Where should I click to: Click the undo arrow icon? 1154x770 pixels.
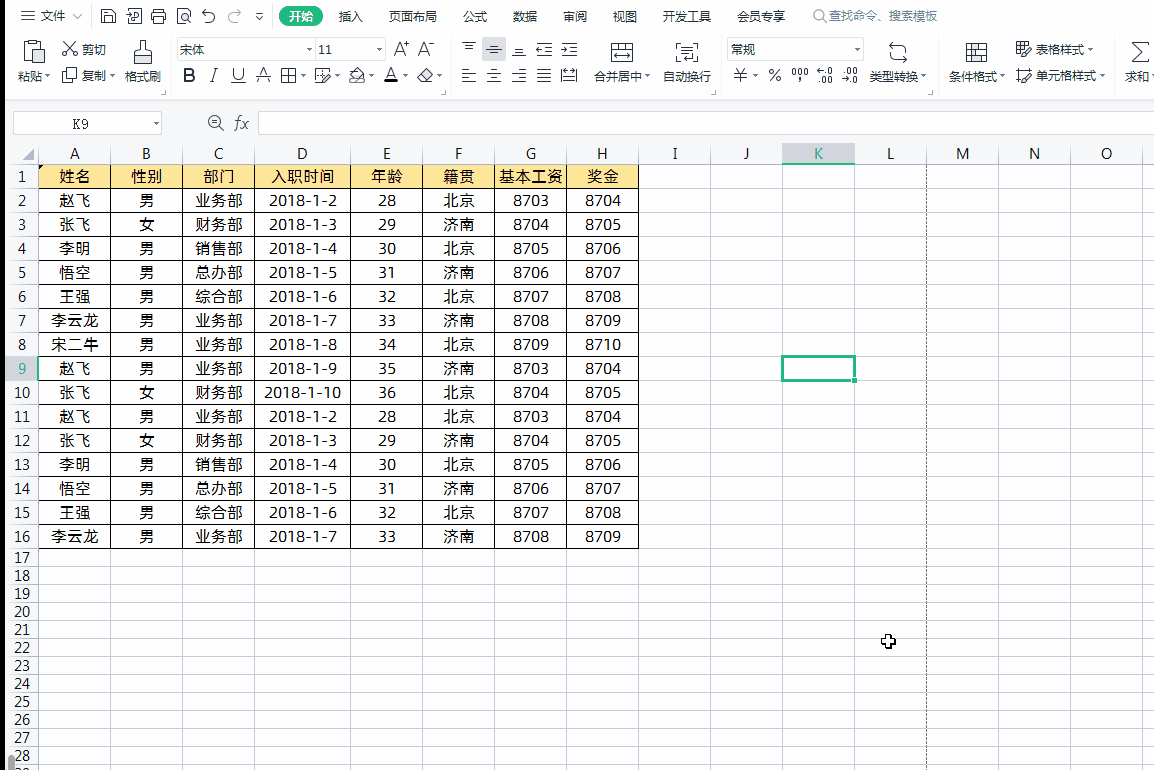point(208,15)
